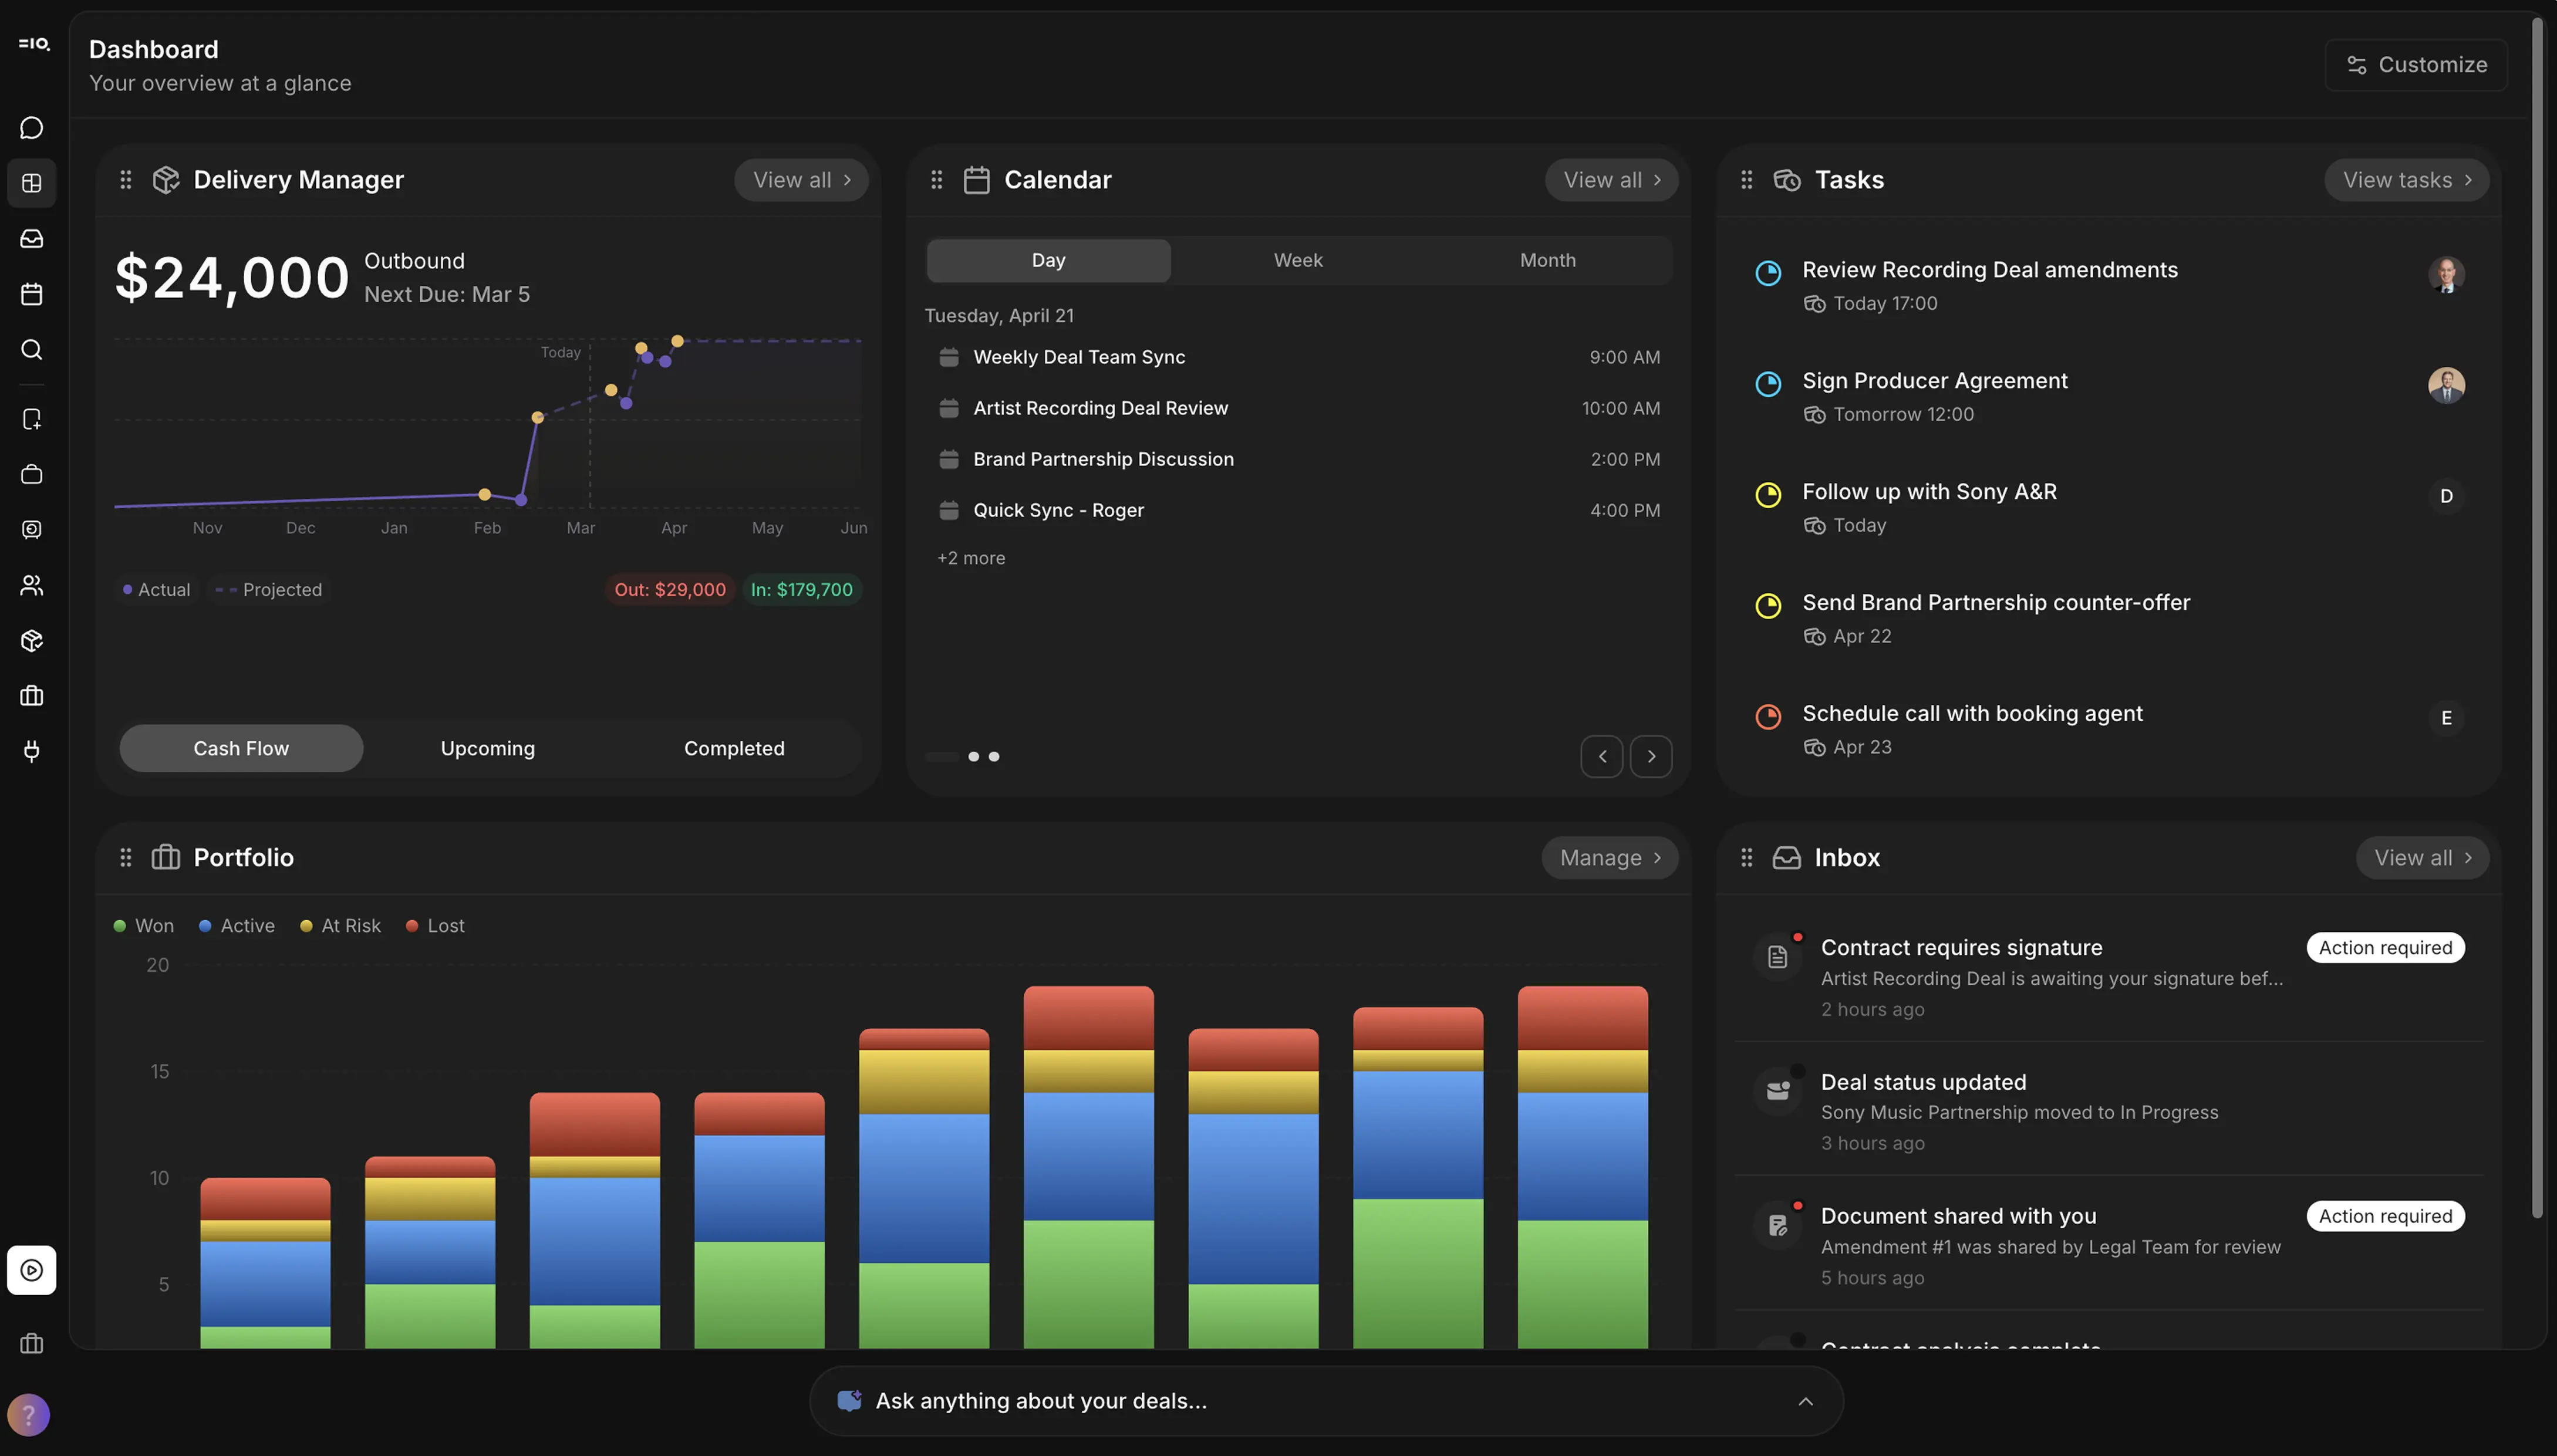Open View tasks in Tasks panel

click(2406, 180)
